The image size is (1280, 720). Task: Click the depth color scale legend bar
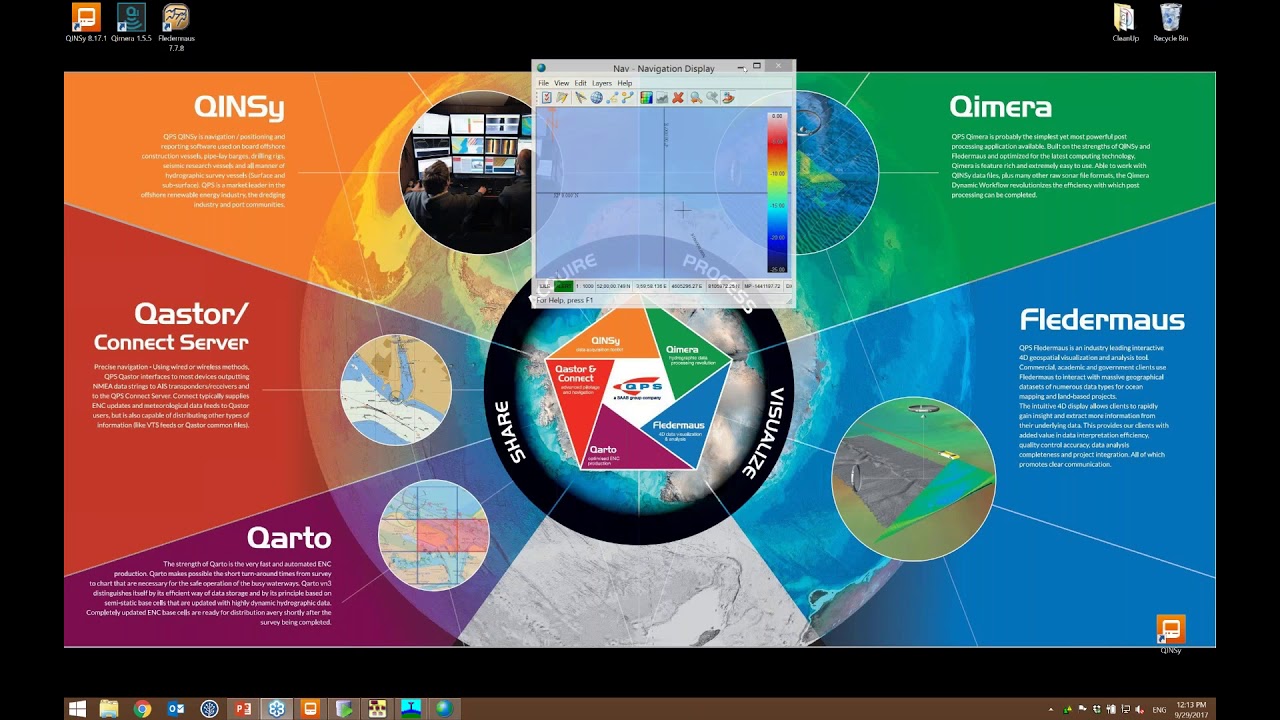coord(777,194)
